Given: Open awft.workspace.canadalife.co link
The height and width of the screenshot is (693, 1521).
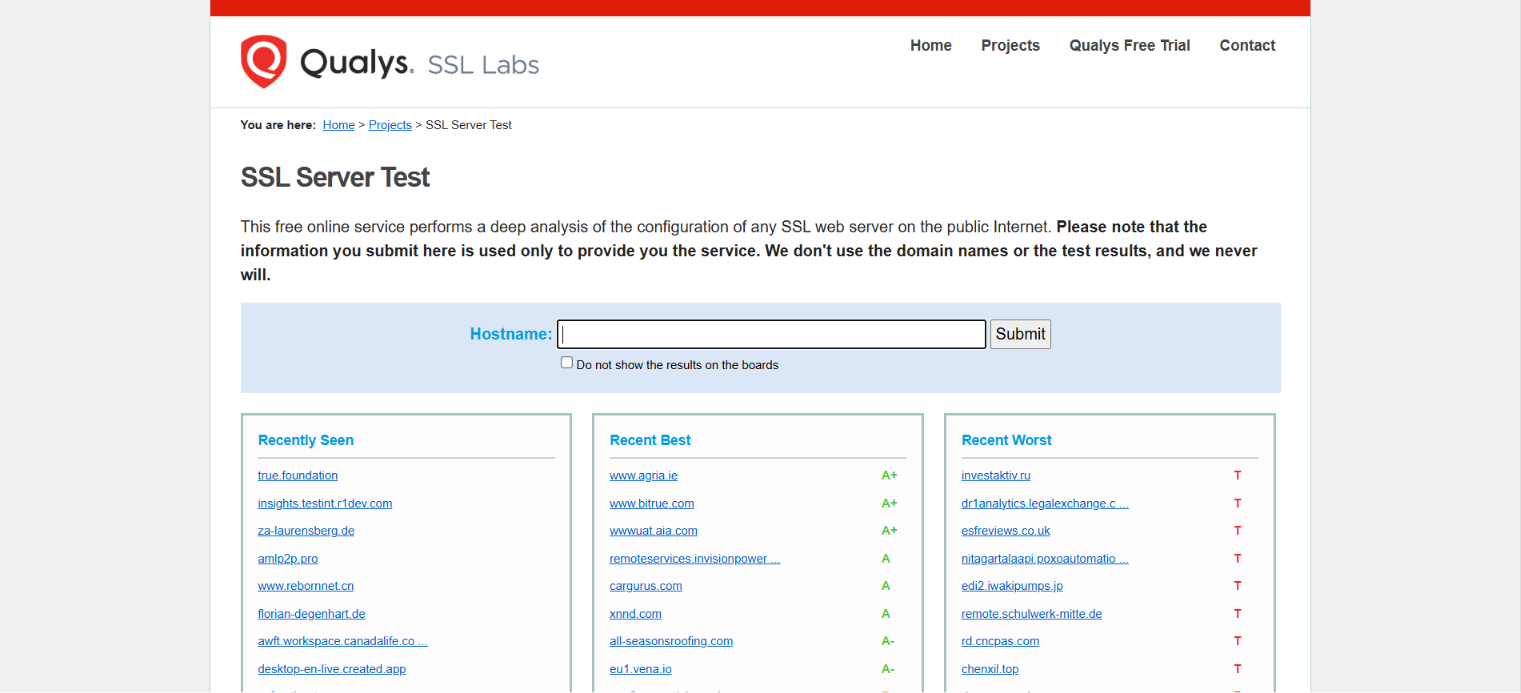Looking at the screenshot, I should 343,641.
